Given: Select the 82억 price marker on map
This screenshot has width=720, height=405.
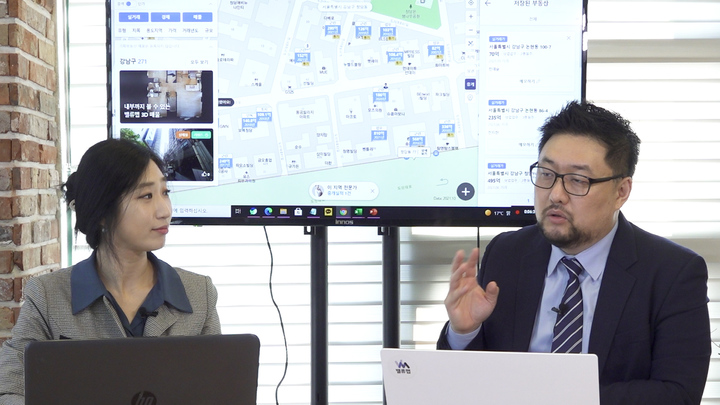Looking at the screenshot, I should (435, 50).
